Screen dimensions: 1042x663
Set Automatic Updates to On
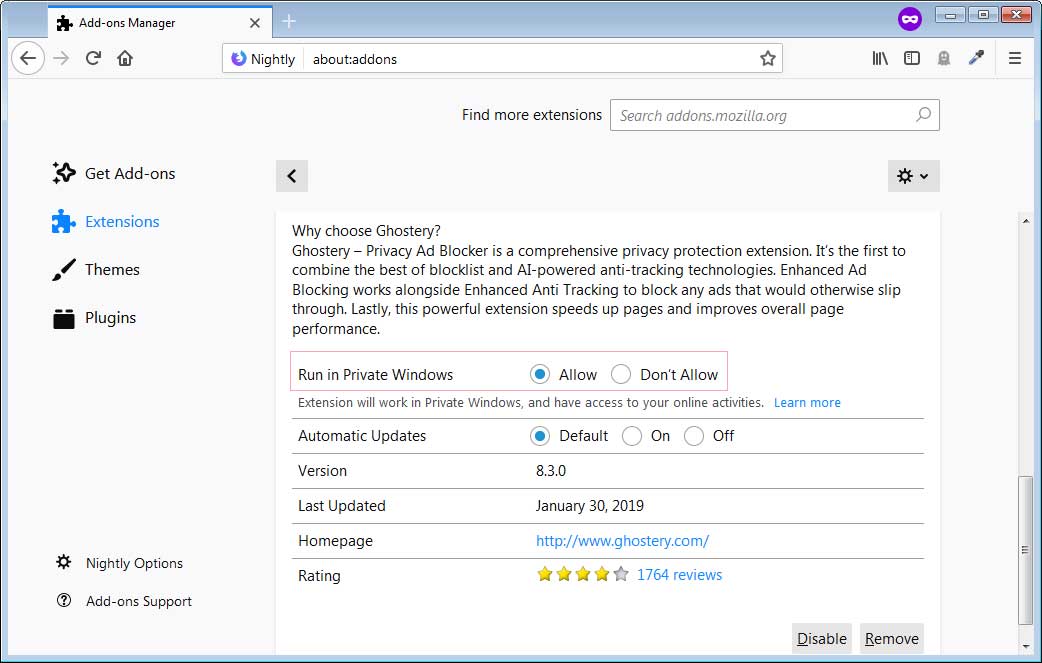[632, 436]
